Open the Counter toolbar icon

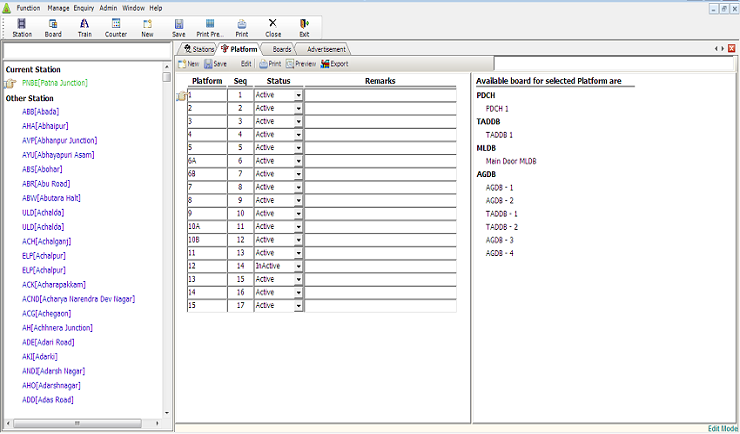(x=116, y=26)
